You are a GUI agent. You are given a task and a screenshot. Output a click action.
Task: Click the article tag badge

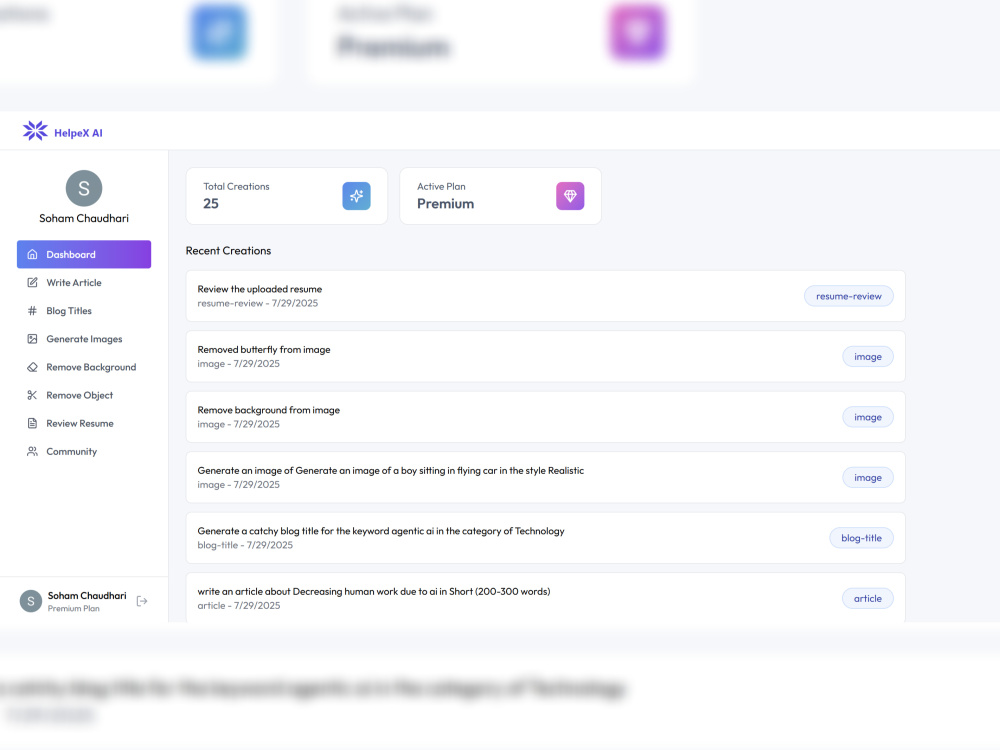868,598
